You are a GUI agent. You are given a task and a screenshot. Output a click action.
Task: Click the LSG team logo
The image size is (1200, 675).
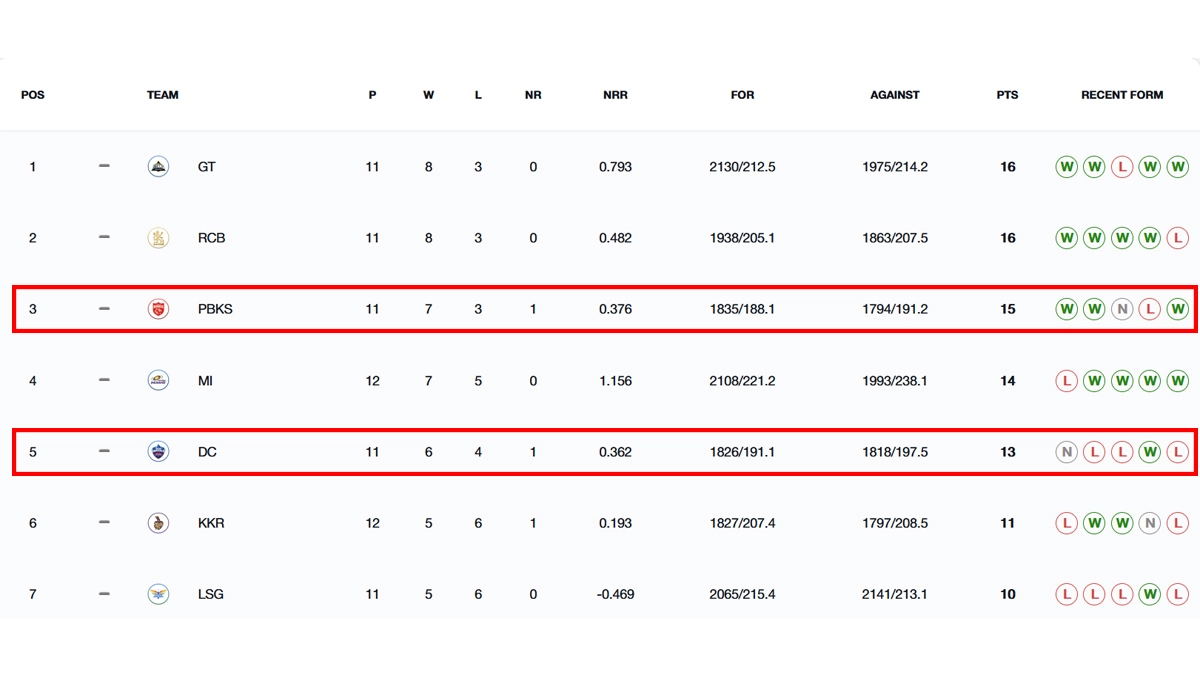coord(158,594)
